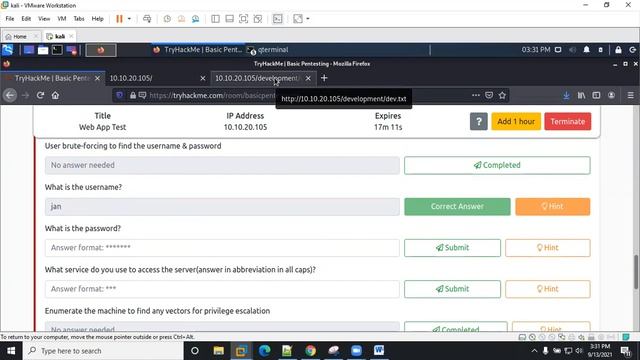Click the question mark help button
The width and height of the screenshot is (640, 360).
point(479,121)
